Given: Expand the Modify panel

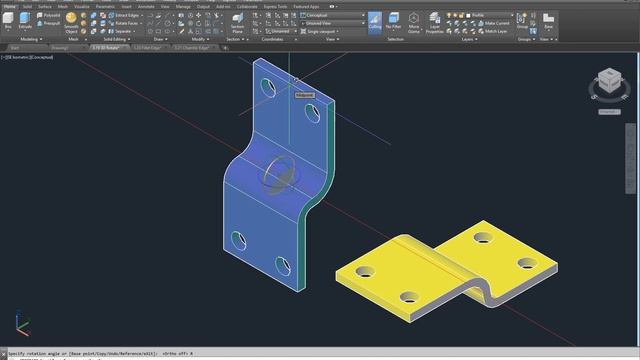Looking at the screenshot, I should point(200,39).
